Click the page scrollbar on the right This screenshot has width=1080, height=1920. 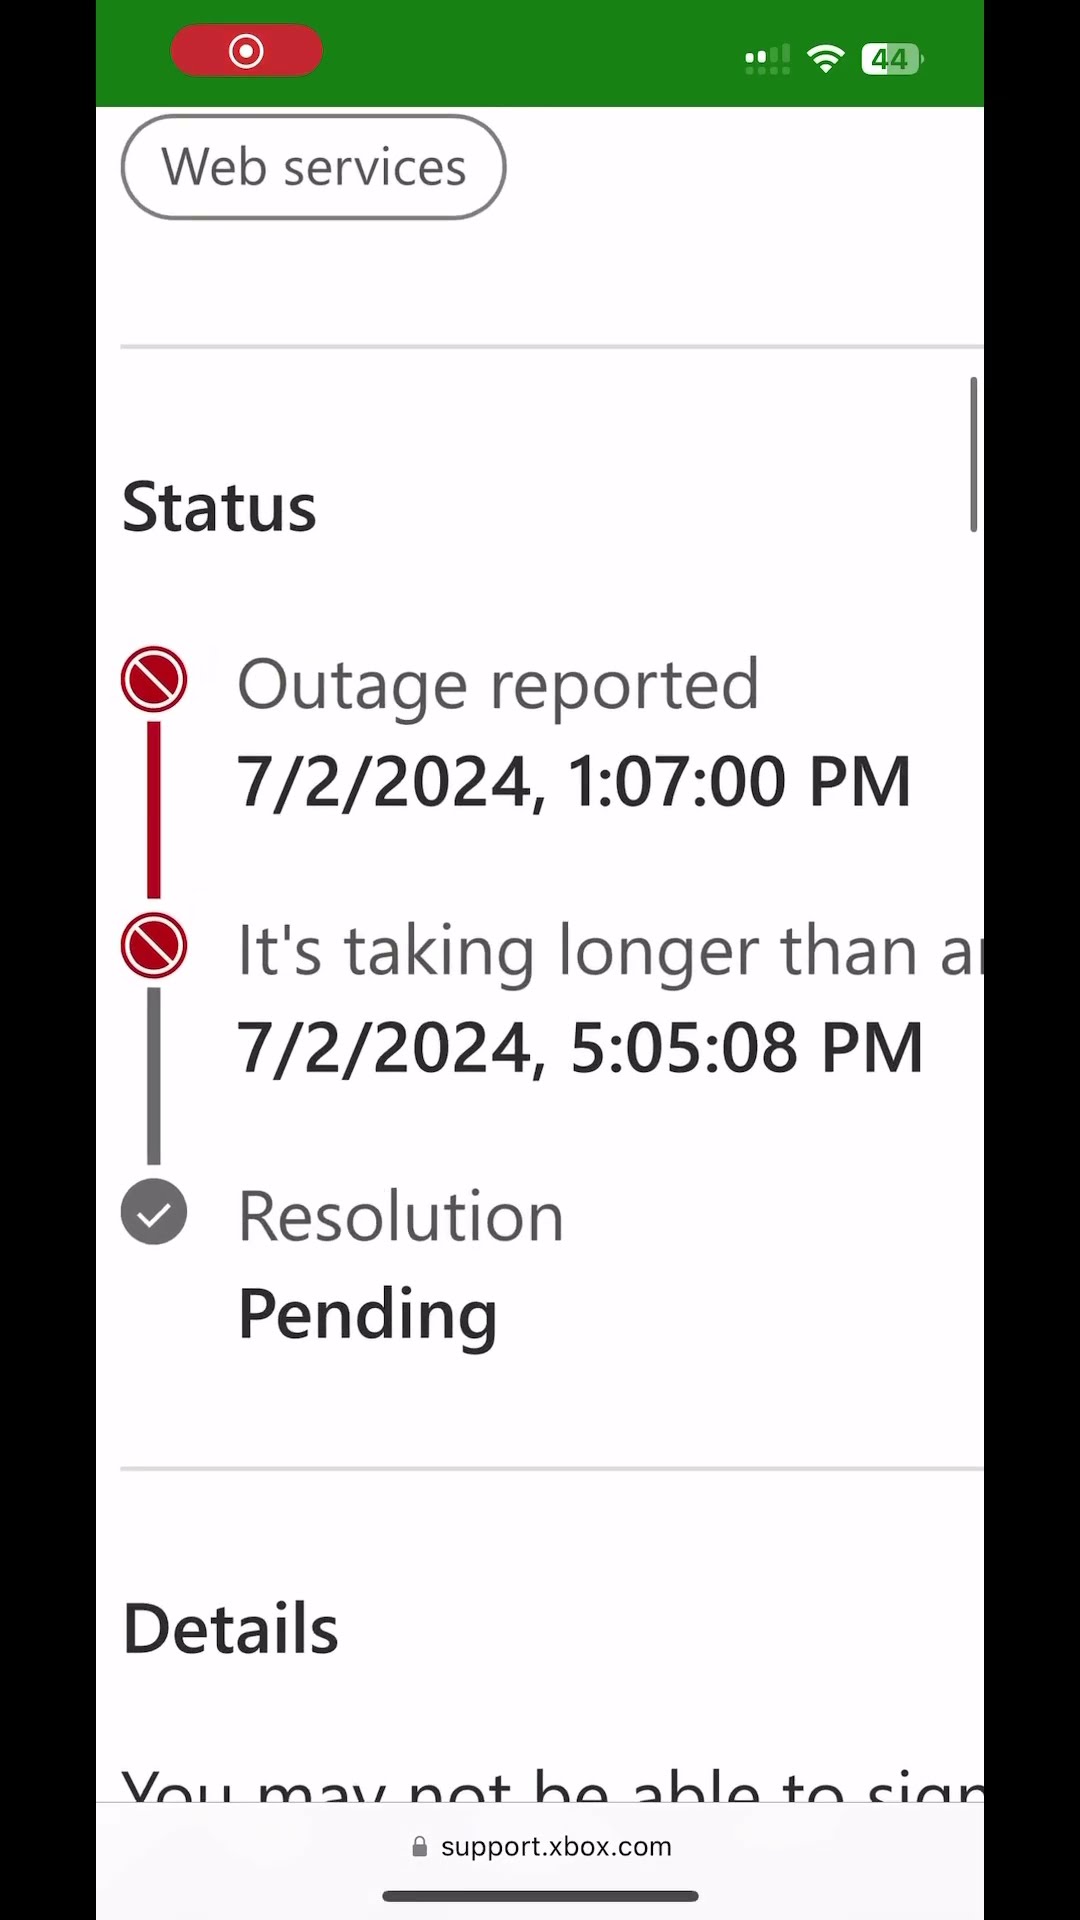pos(973,455)
